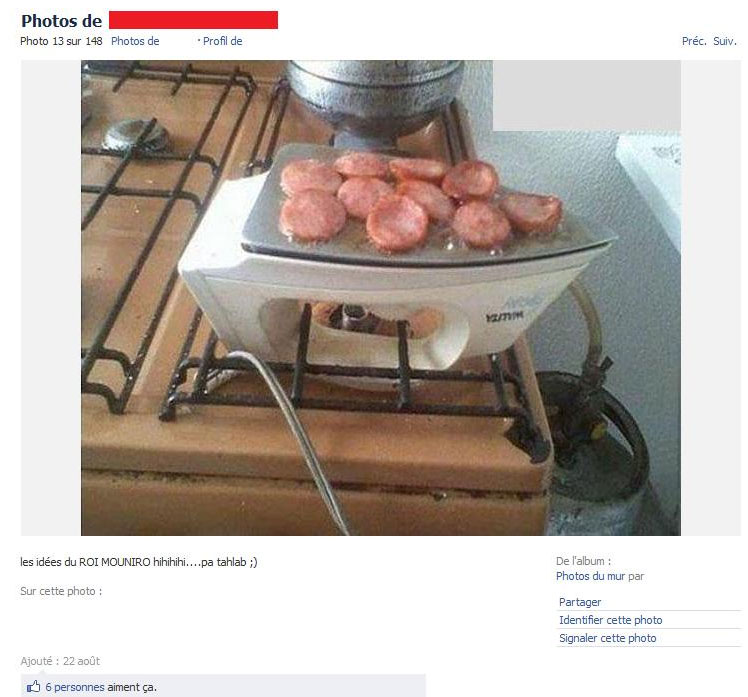Screen dimensions: 748x697
Task: Click the gray redacted box in photo
Action: [x=587, y=95]
